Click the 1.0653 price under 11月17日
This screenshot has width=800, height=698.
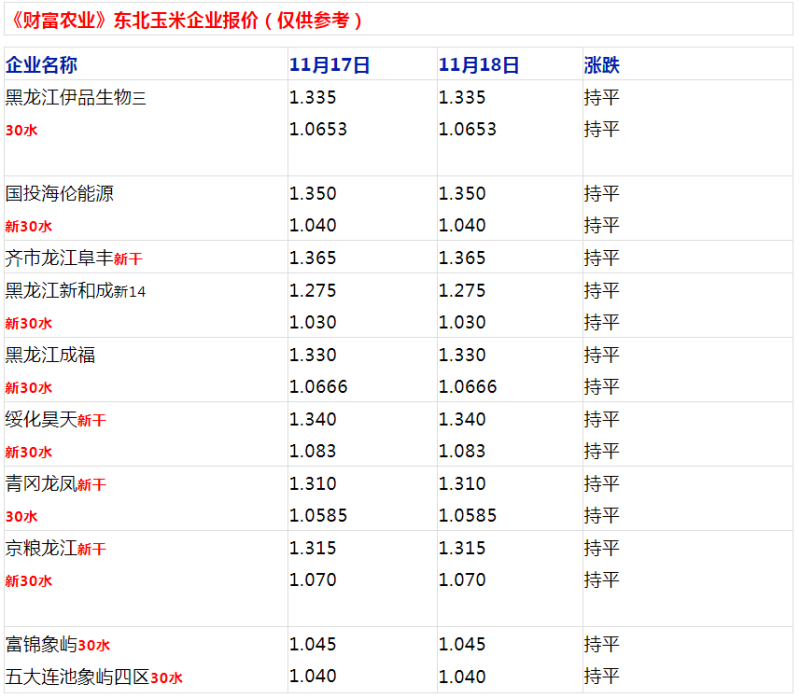click(x=318, y=129)
